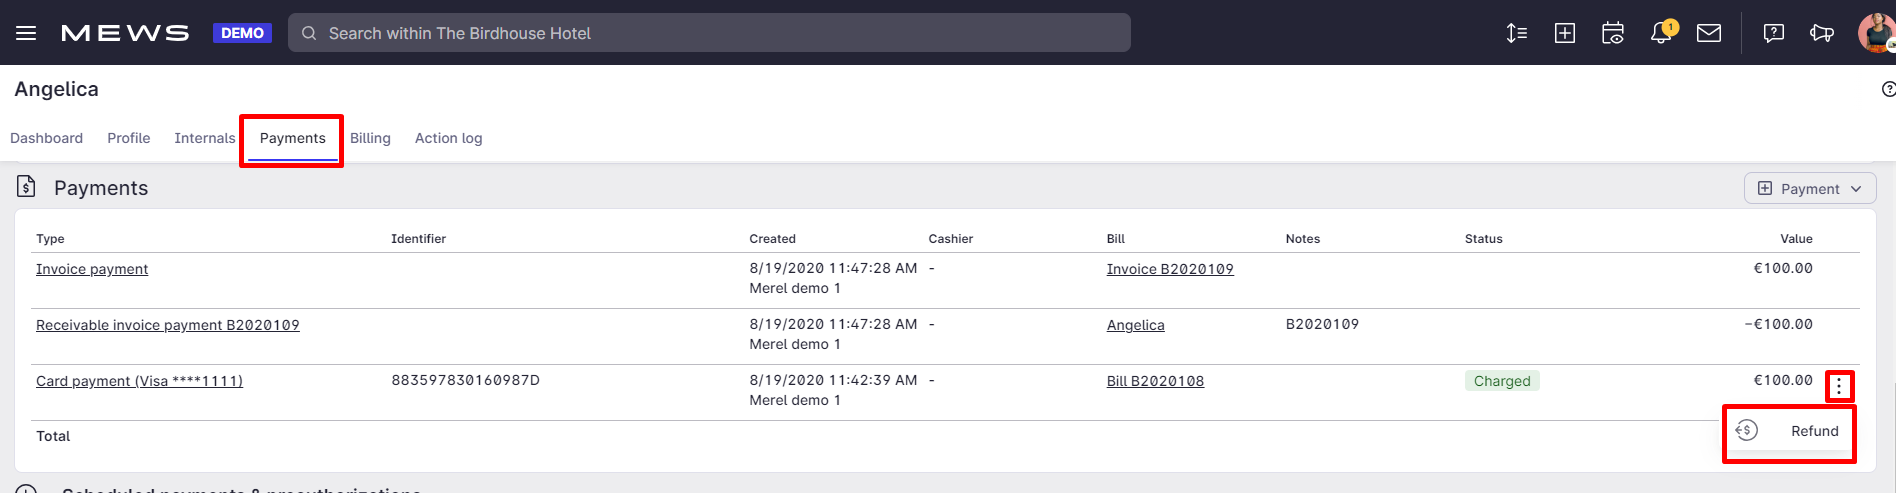Open the help chat question icon
1896x493 pixels.
[1774, 33]
